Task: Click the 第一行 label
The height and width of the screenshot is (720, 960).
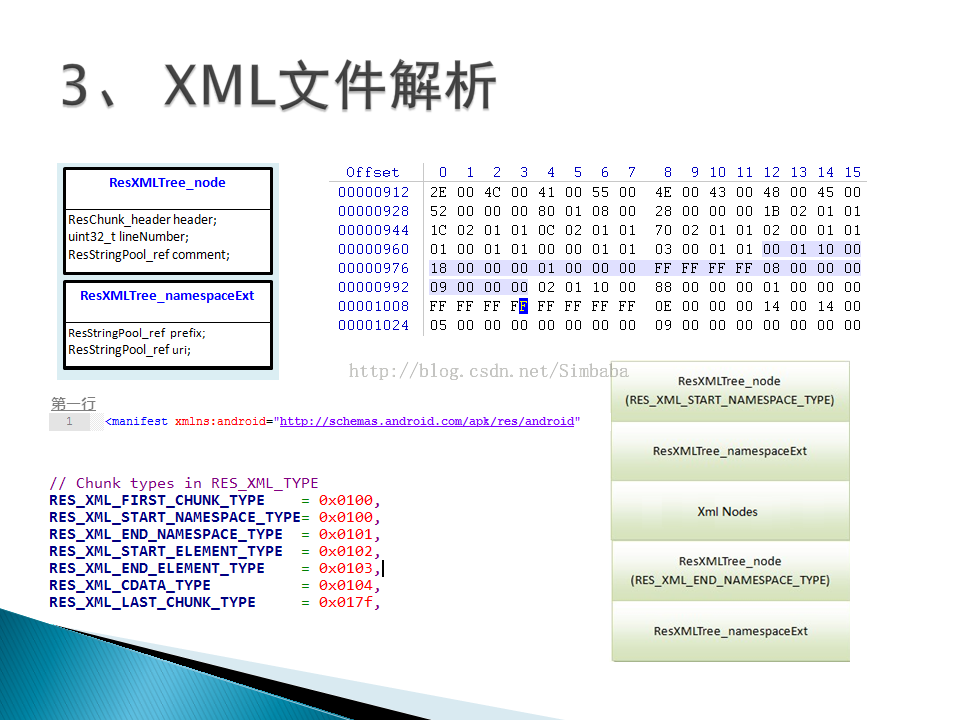Action: click(x=73, y=403)
